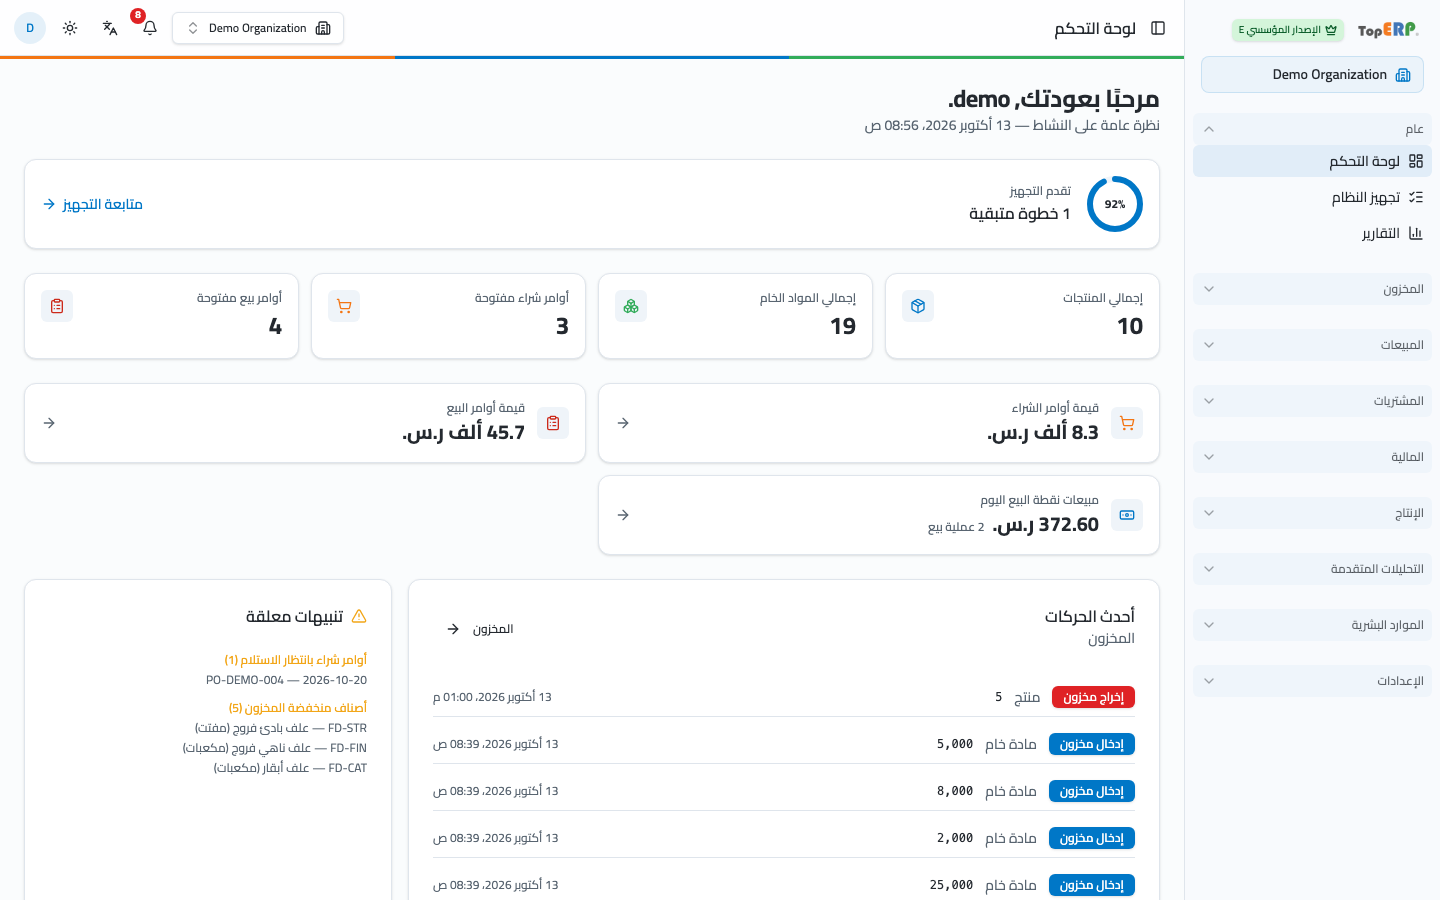Expand the المشتريات sidebar section

1312,401
